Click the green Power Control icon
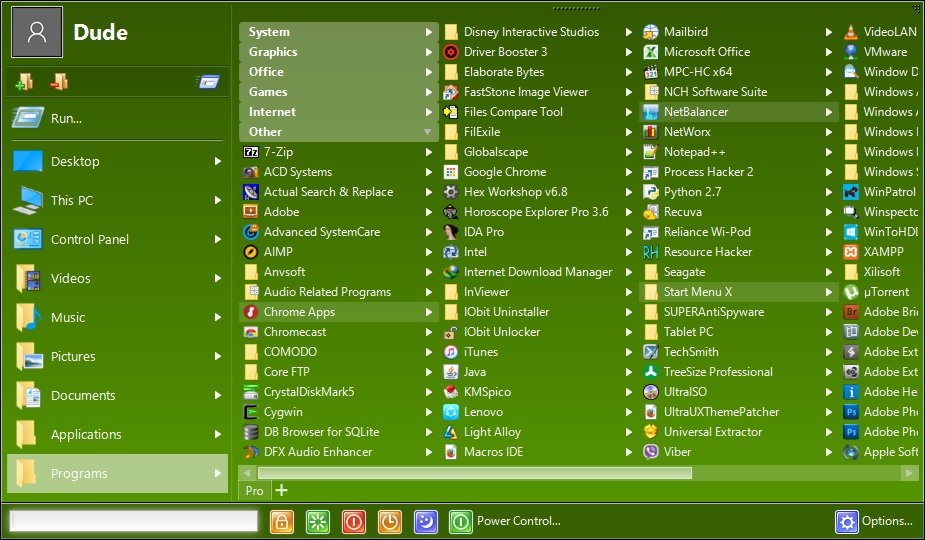 click(x=461, y=522)
